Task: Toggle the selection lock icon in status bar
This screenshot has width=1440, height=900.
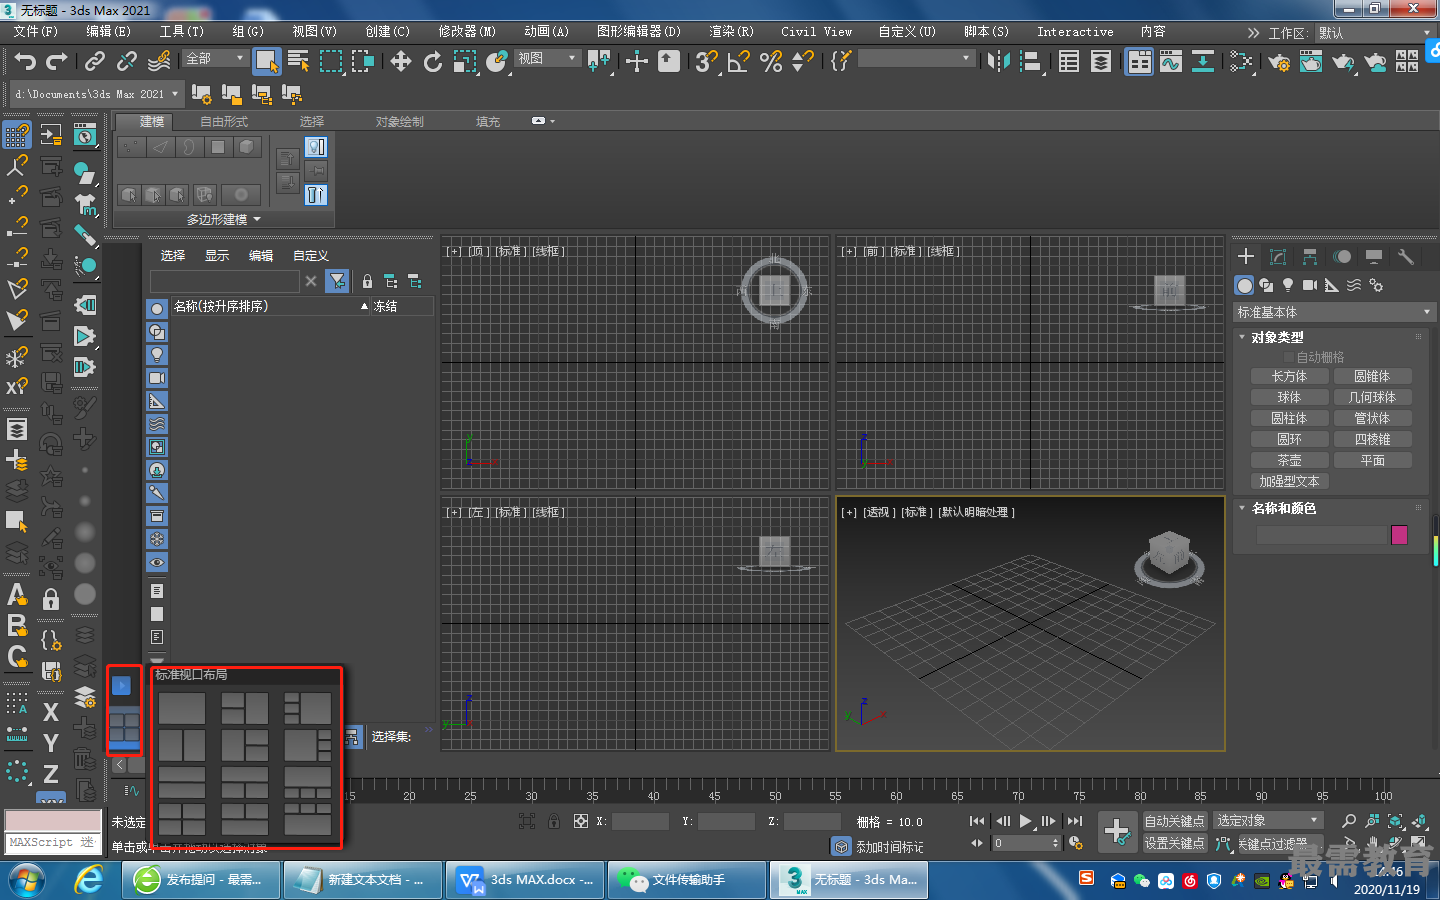Action: pos(553,821)
